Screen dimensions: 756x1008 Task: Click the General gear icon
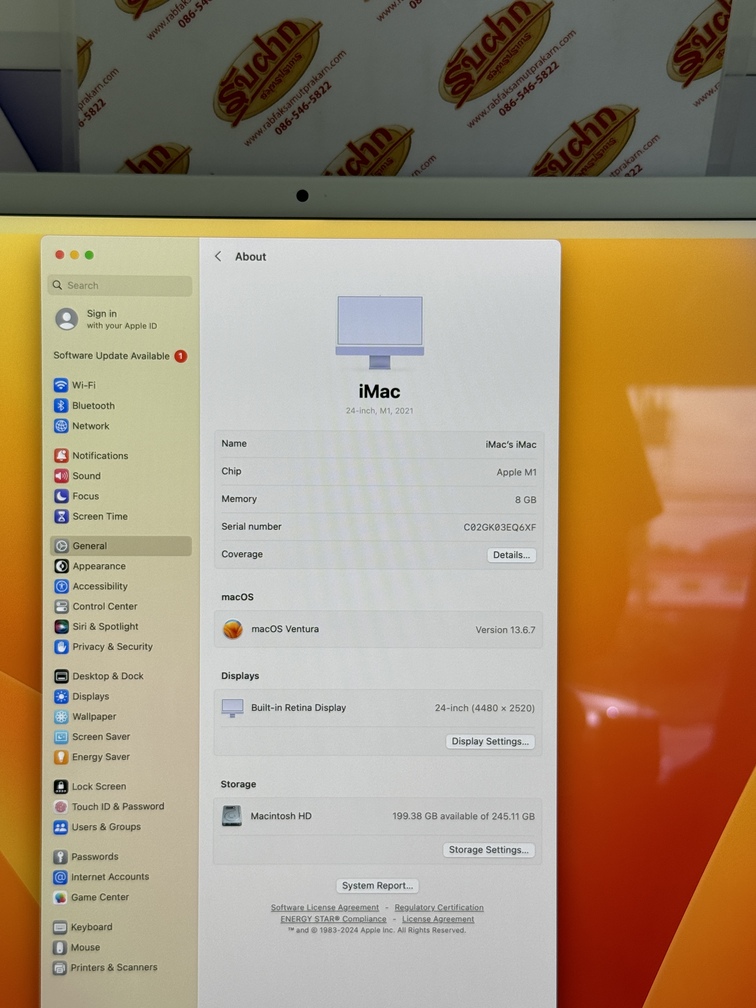pos(61,546)
